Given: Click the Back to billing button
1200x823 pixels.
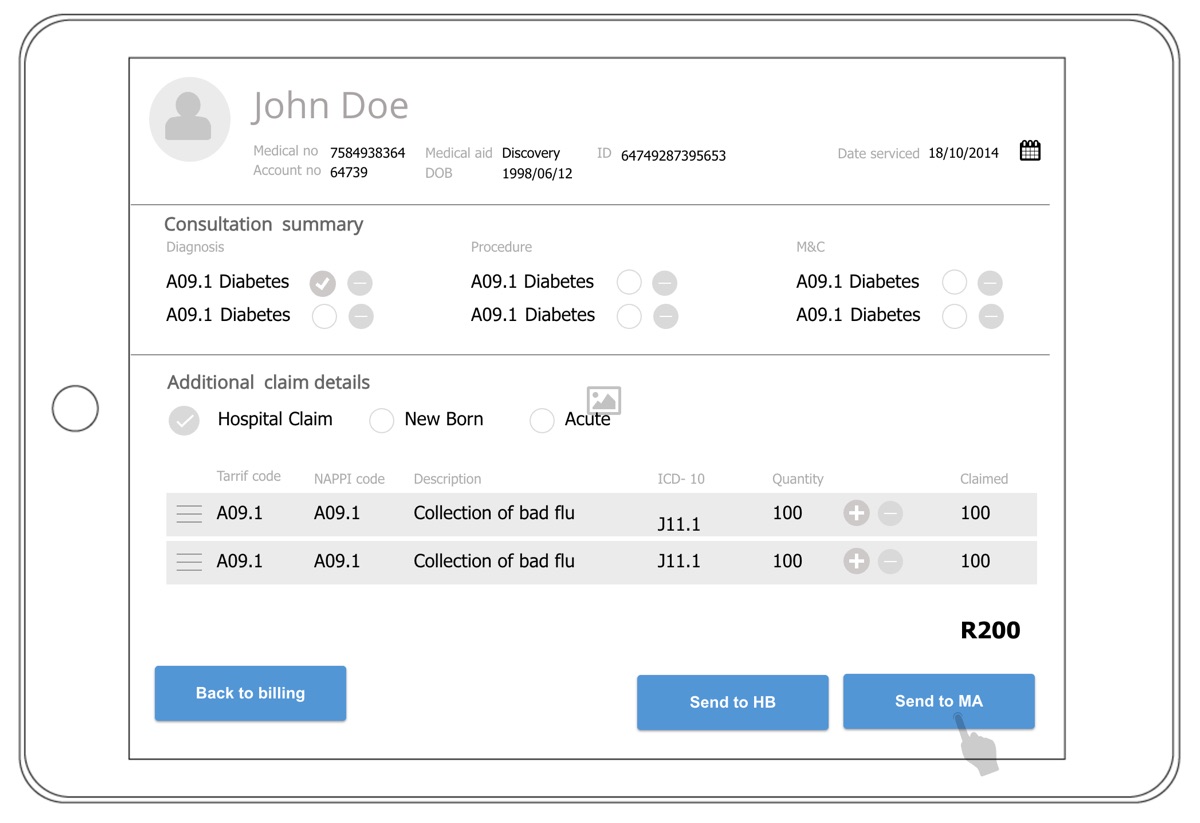Looking at the screenshot, I should (250, 693).
